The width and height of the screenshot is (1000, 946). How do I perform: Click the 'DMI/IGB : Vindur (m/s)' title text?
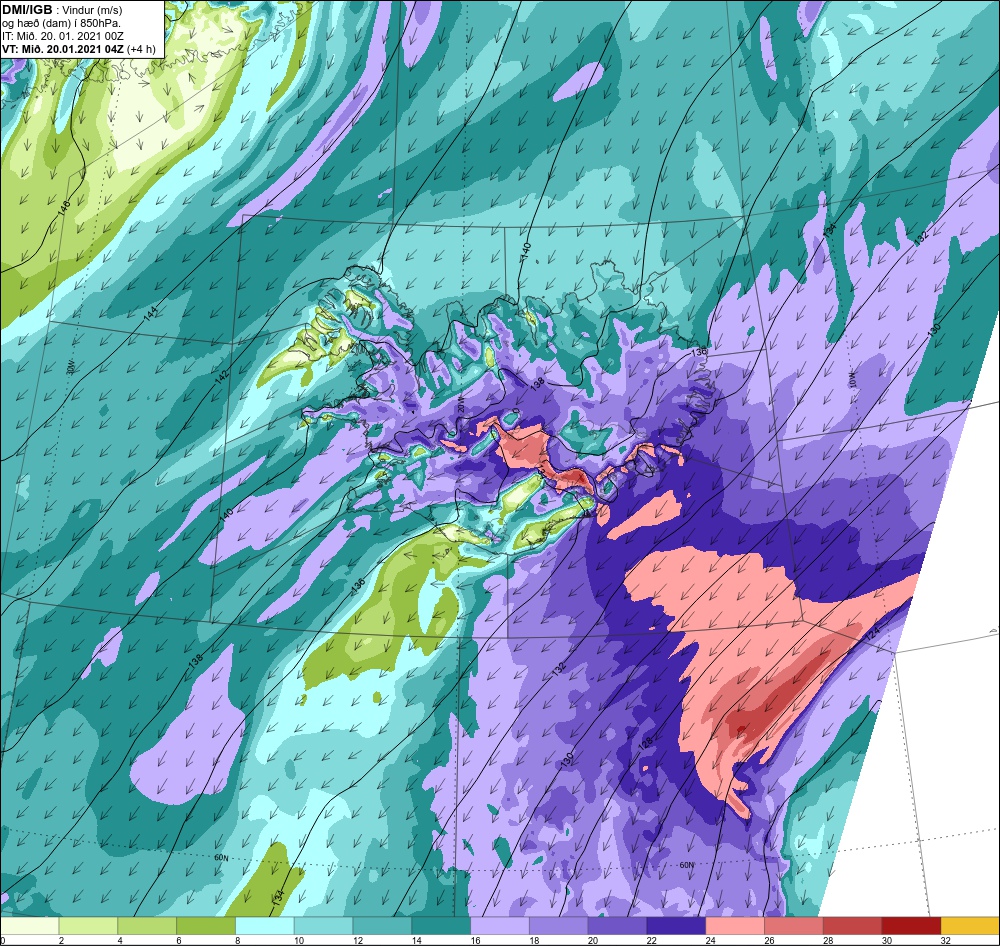tap(62, 10)
